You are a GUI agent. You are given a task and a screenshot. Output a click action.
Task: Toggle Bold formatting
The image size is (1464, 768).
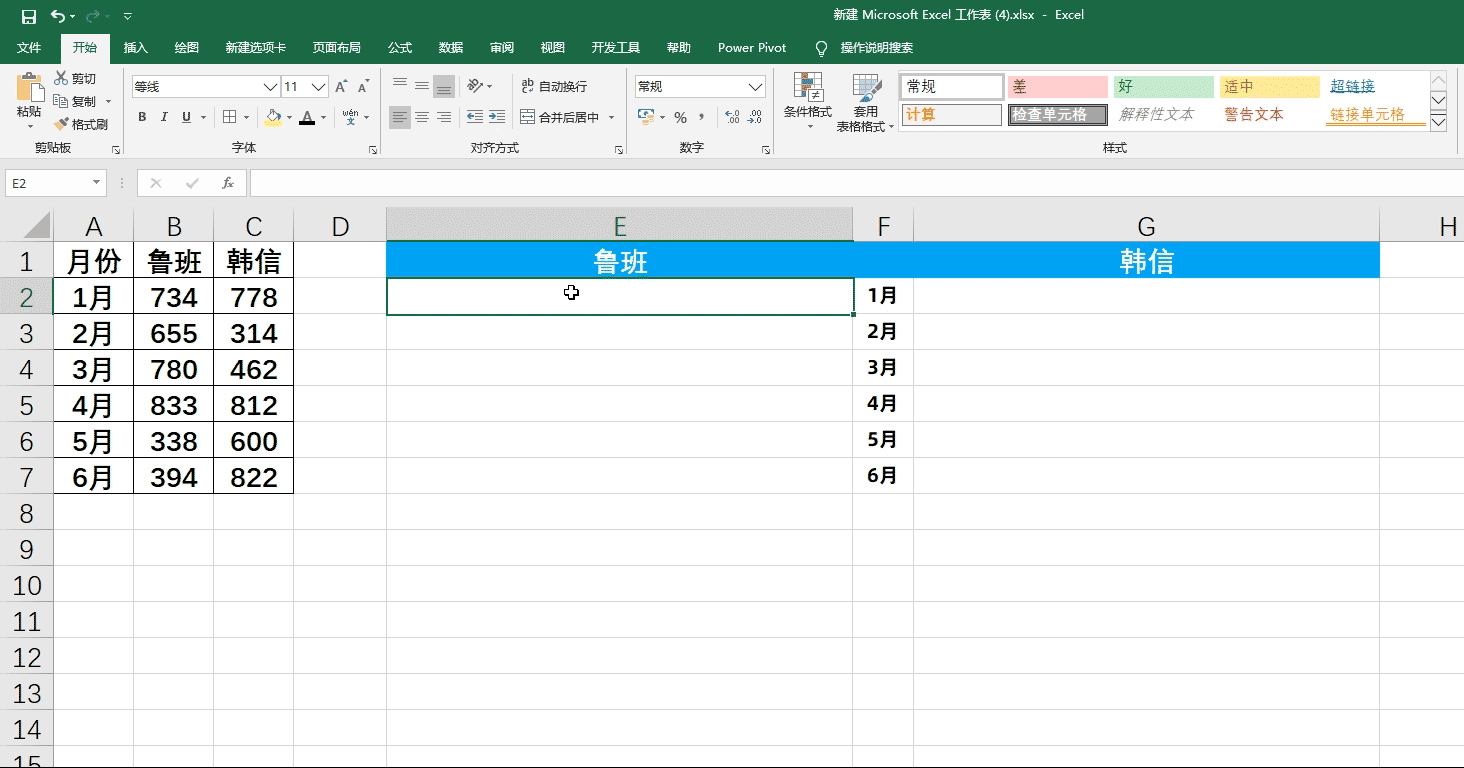(x=142, y=118)
